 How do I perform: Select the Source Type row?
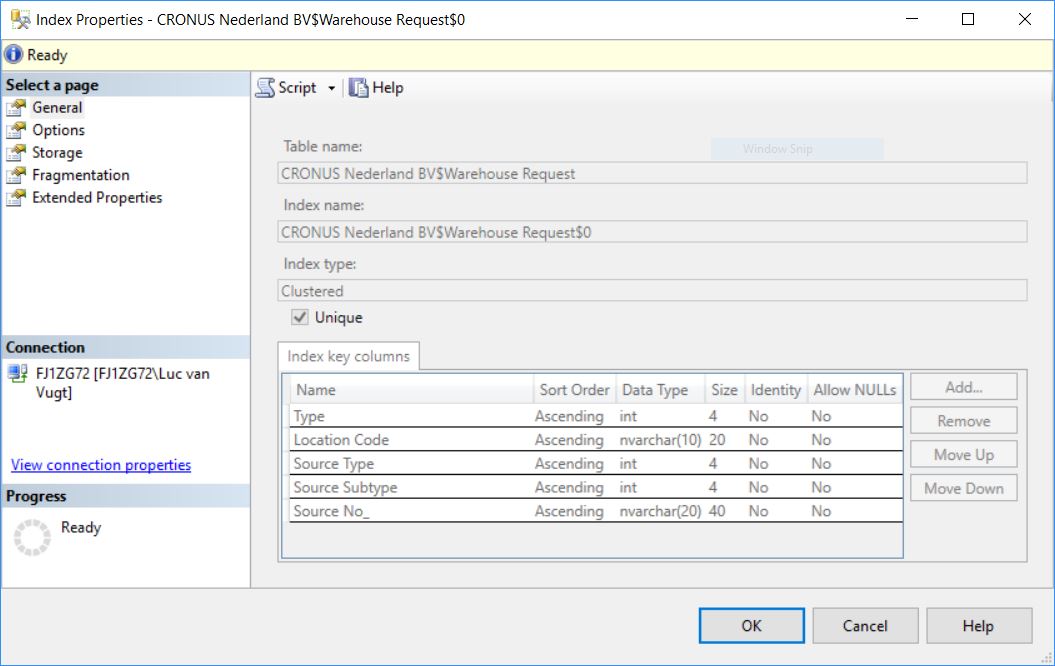coord(596,464)
